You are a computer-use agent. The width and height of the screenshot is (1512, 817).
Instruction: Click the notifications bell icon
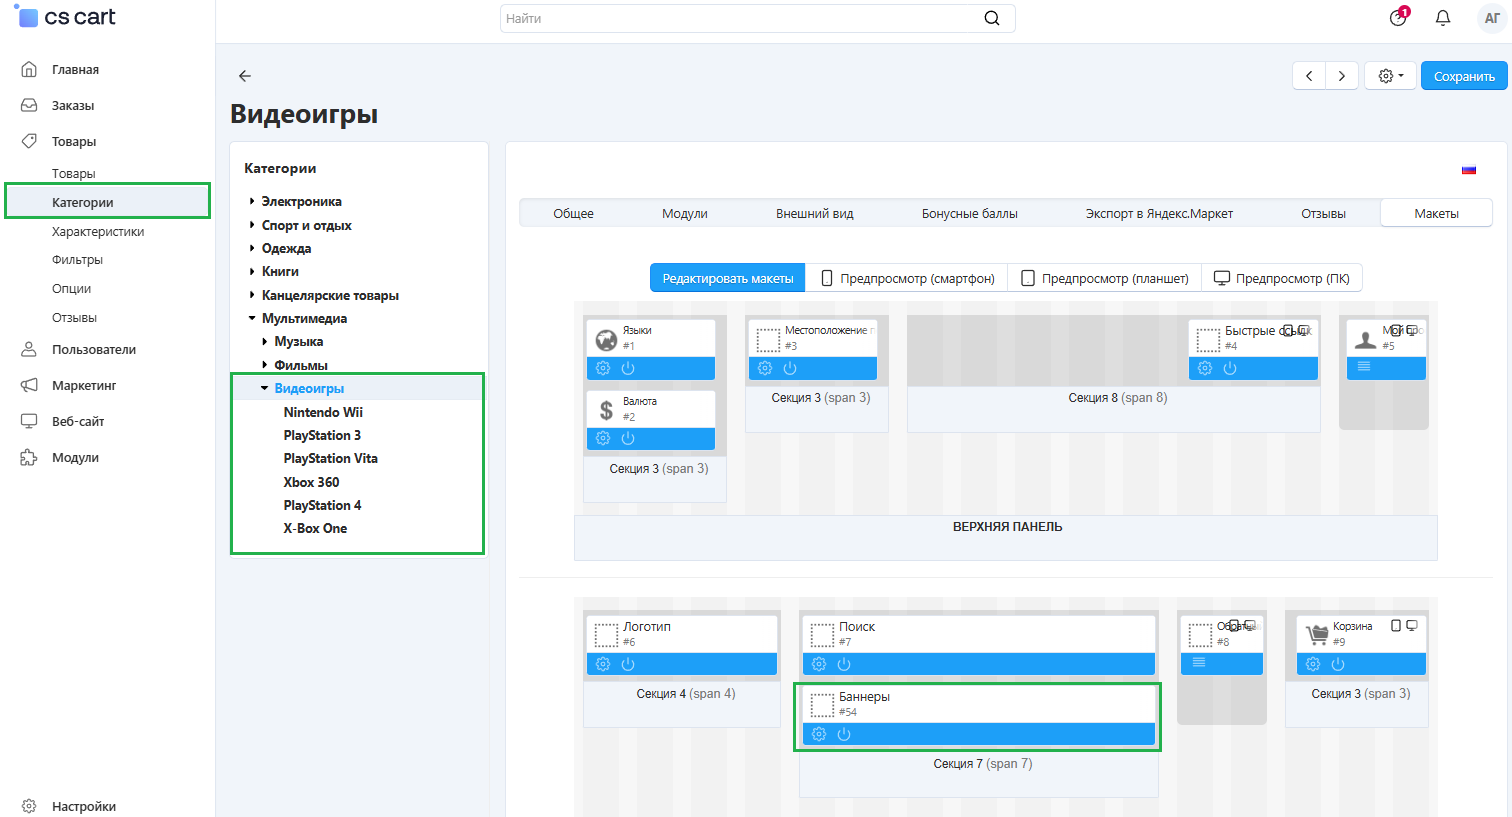(1443, 18)
